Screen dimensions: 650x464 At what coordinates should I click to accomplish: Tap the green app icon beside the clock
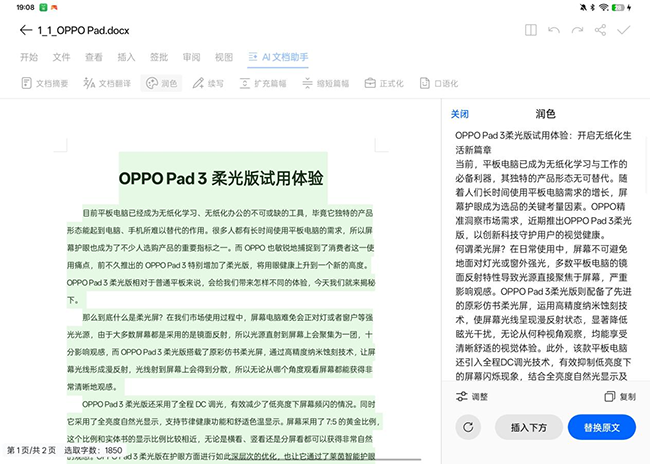point(43,7)
